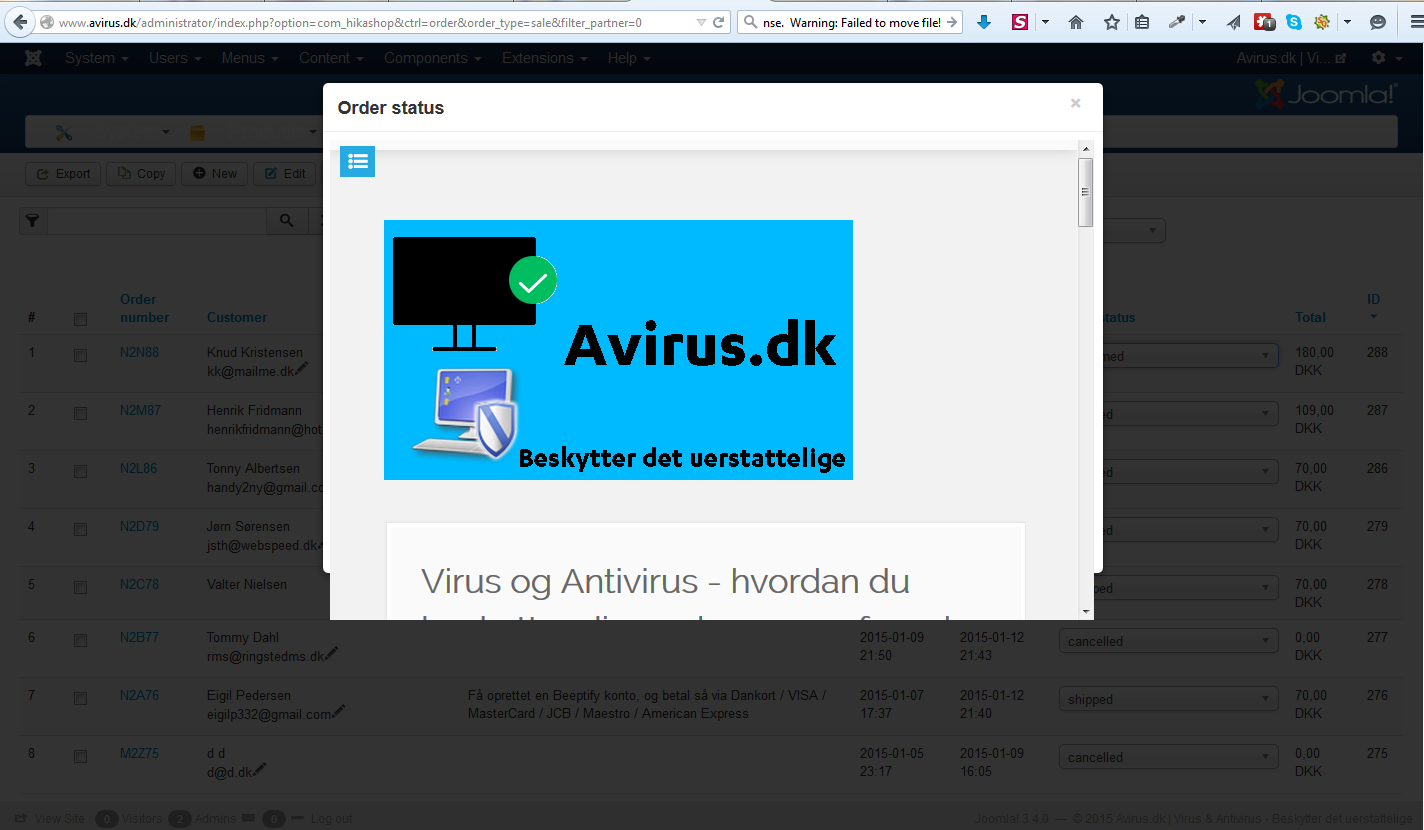Check the box for order N2N88
Image resolution: width=1424 pixels, height=830 pixels.
pos(80,355)
